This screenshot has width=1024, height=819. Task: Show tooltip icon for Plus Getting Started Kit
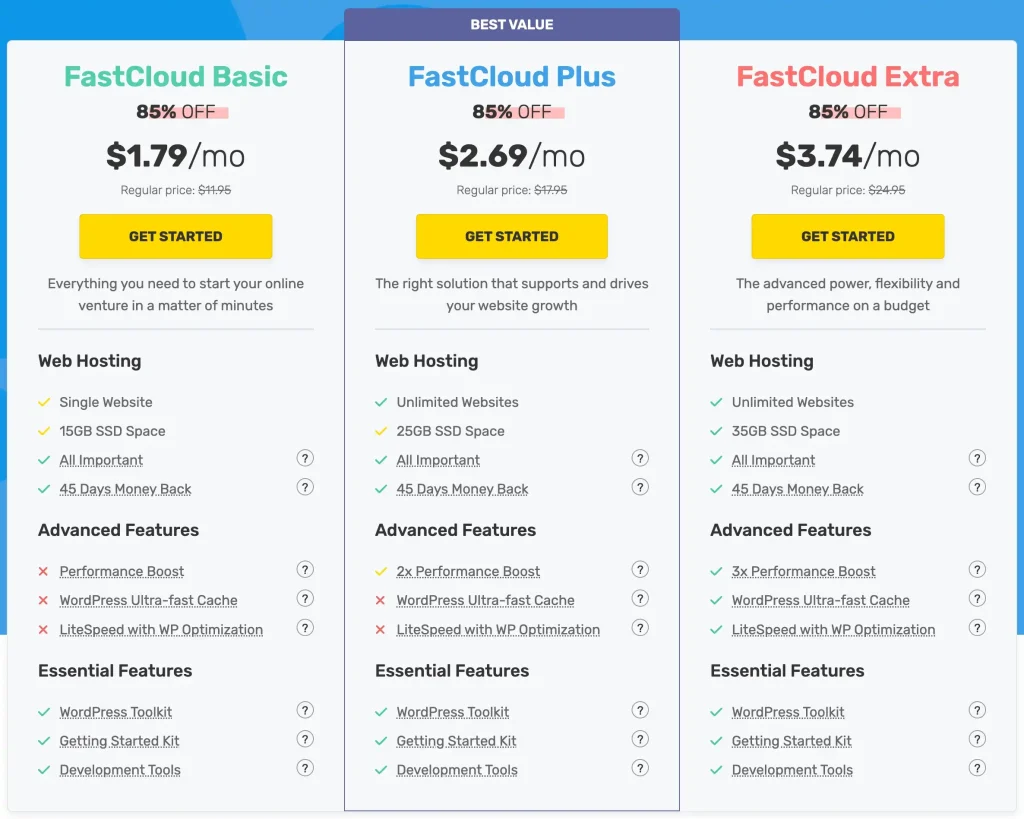click(641, 740)
